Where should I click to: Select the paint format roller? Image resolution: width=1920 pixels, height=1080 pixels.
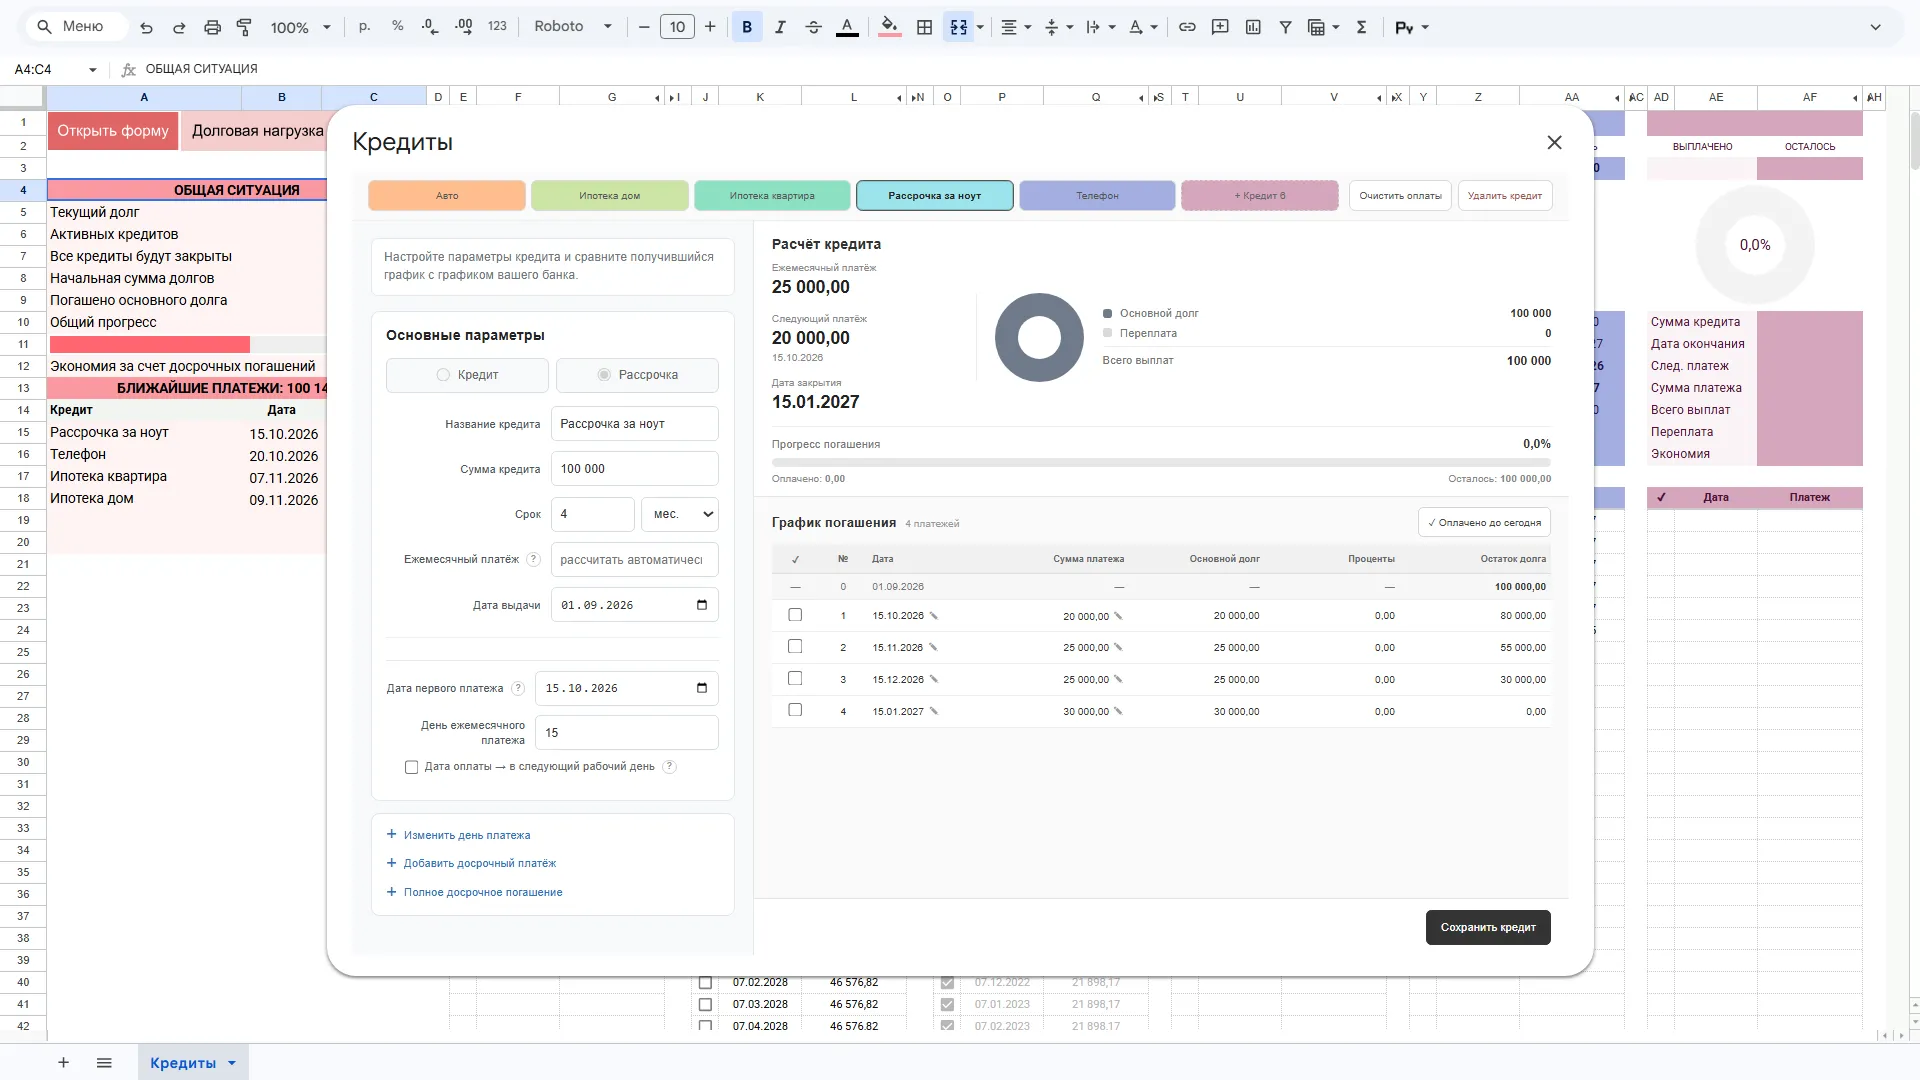point(244,27)
